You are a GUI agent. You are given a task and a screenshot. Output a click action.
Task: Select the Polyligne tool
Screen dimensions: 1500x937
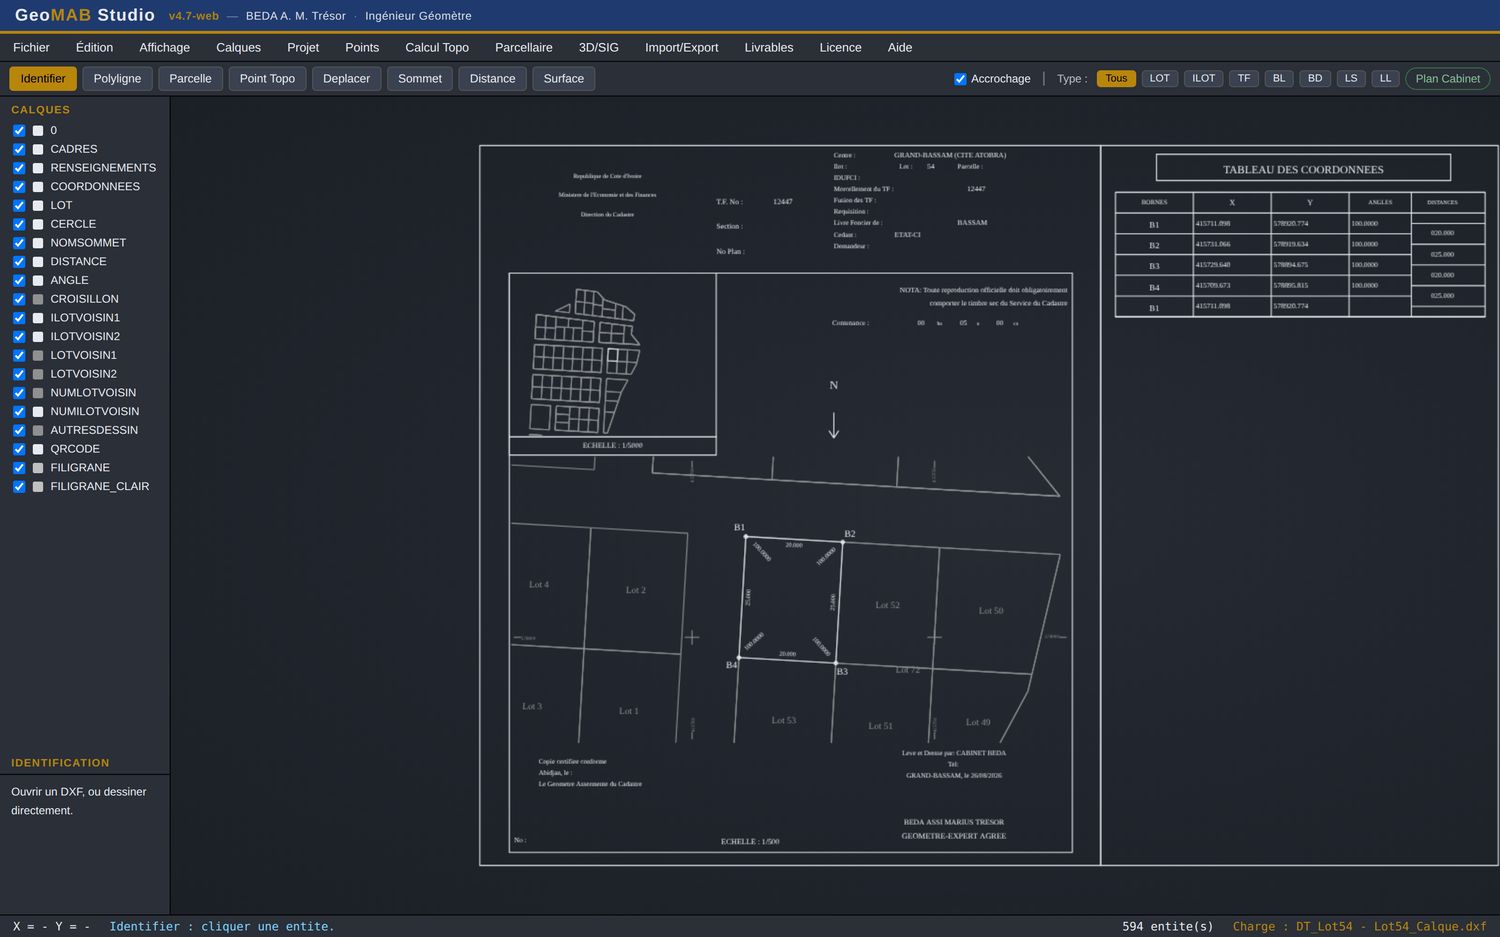pos(117,78)
